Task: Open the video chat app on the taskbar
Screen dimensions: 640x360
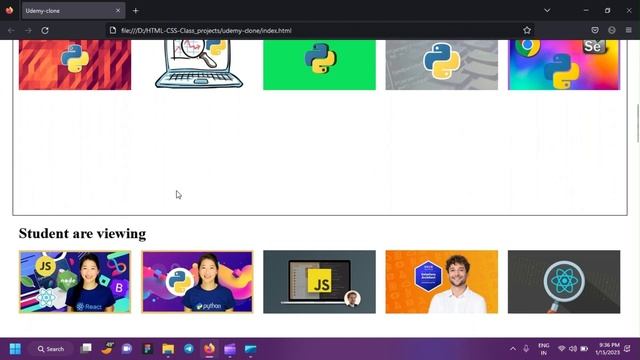Action: pyautogui.click(x=127, y=349)
